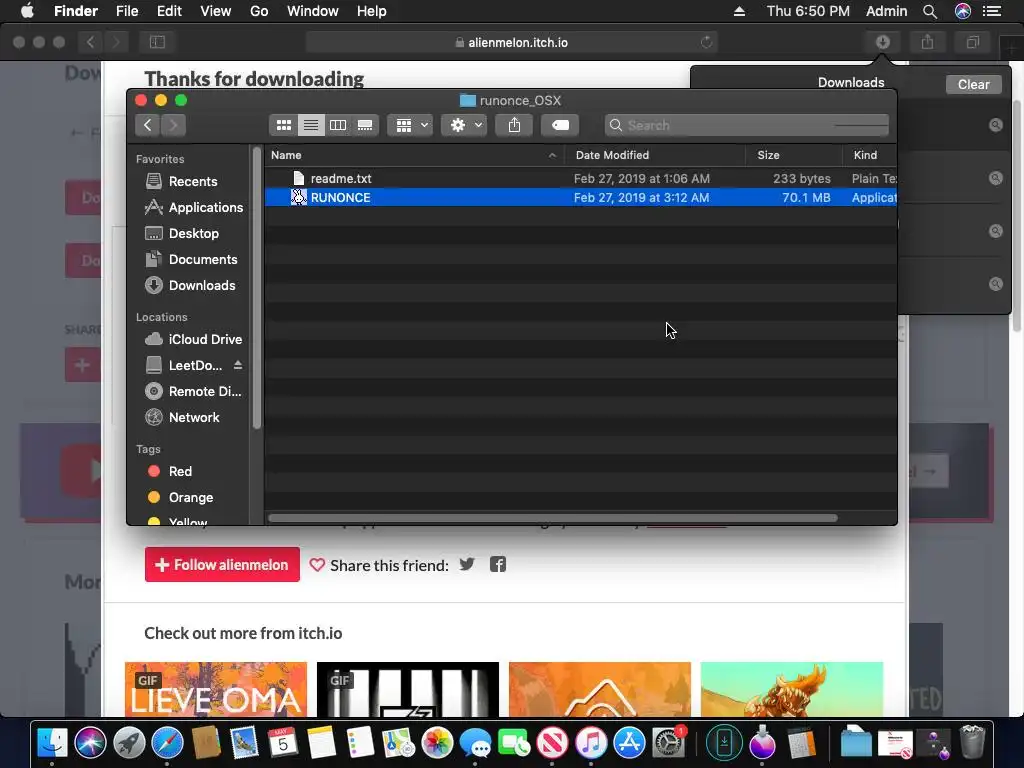
Task: Switch Finder to list view
Action: pyautogui.click(x=311, y=125)
